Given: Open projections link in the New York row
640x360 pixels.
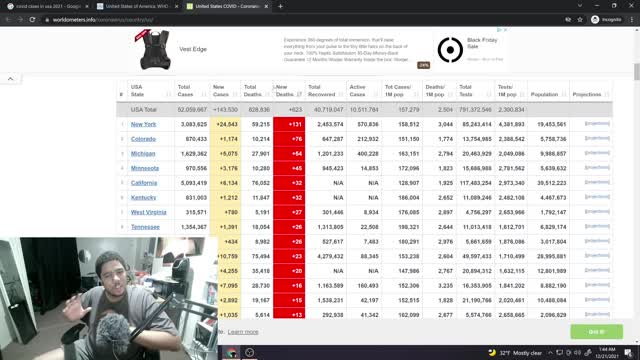Looking at the screenshot, I should tap(597, 124).
